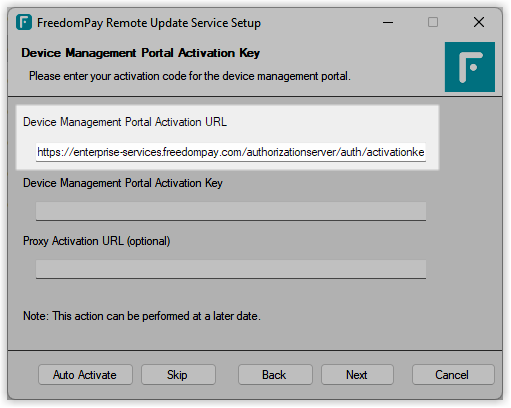The image size is (511, 408).
Task: Close the FreedomPay setup window
Action: (479, 23)
